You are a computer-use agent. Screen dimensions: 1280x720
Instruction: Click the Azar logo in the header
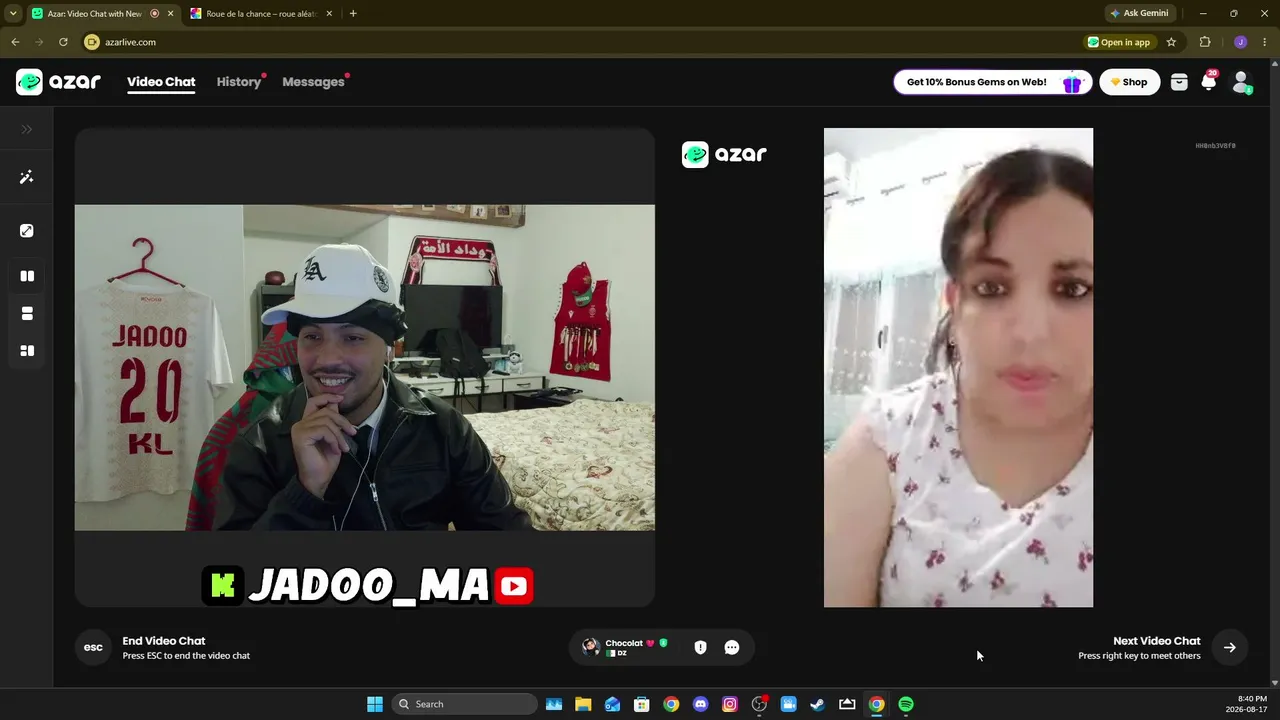point(58,82)
